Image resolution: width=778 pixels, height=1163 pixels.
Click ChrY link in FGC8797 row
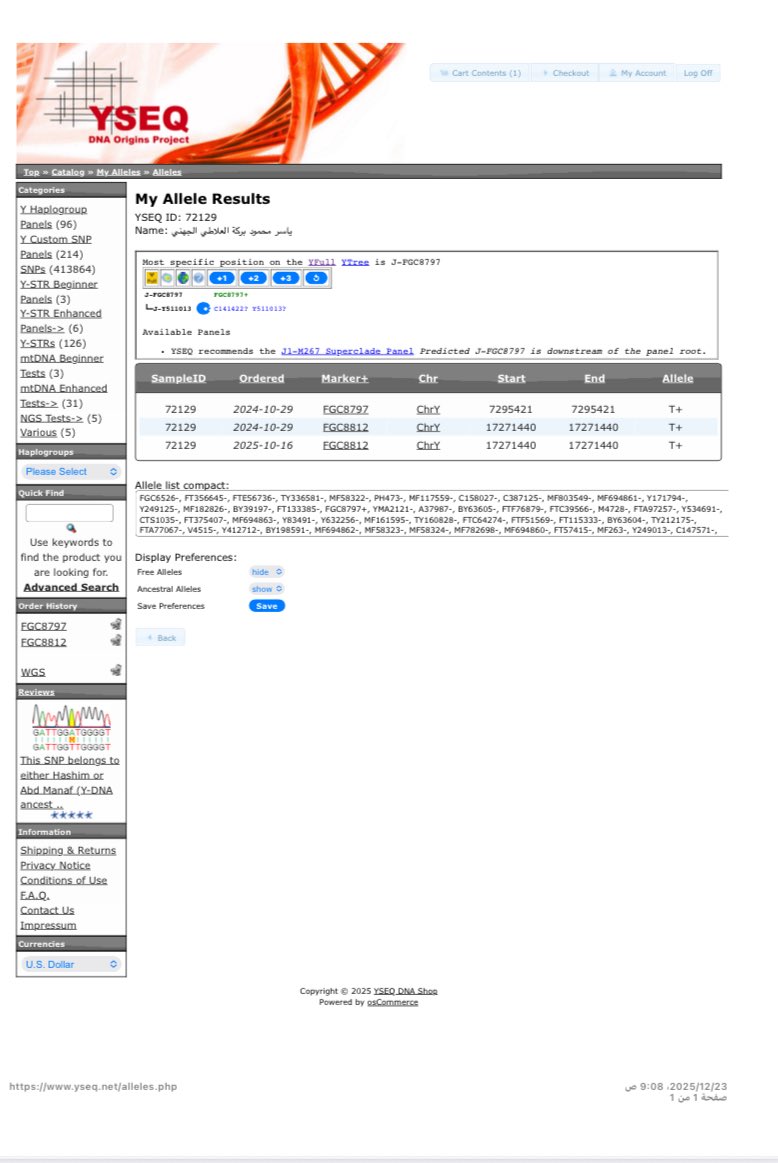428,409
